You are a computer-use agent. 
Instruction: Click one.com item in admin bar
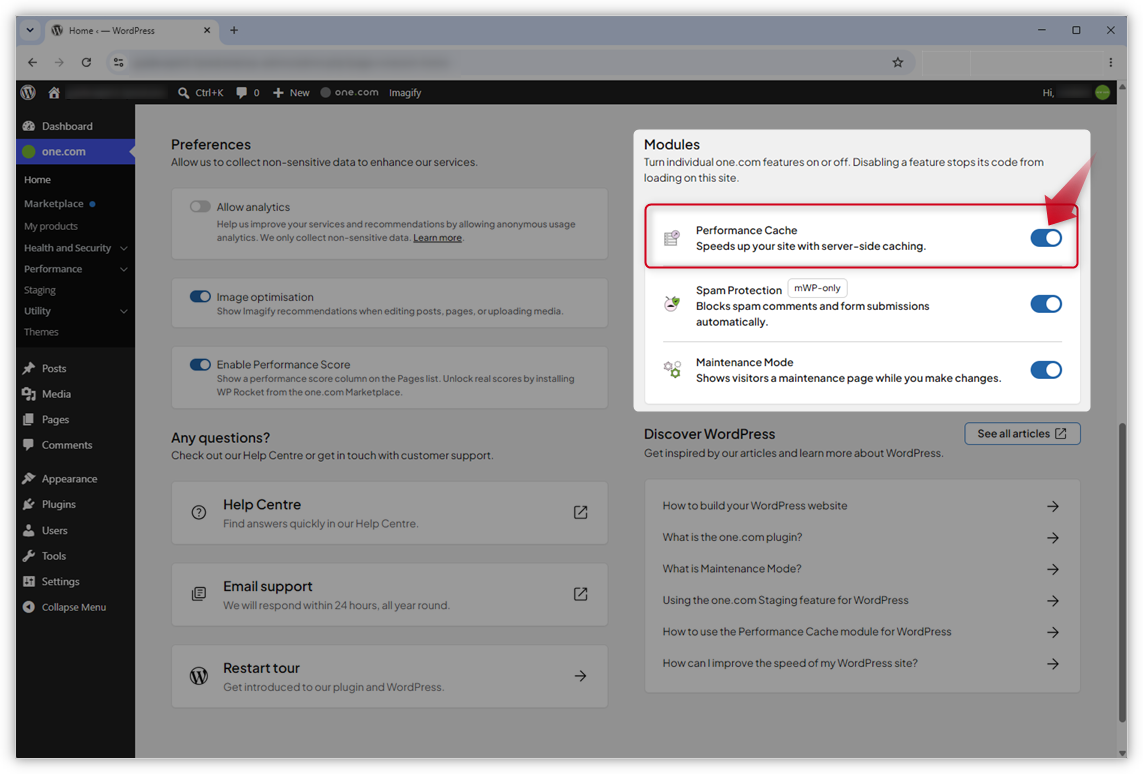click(350, 93)
